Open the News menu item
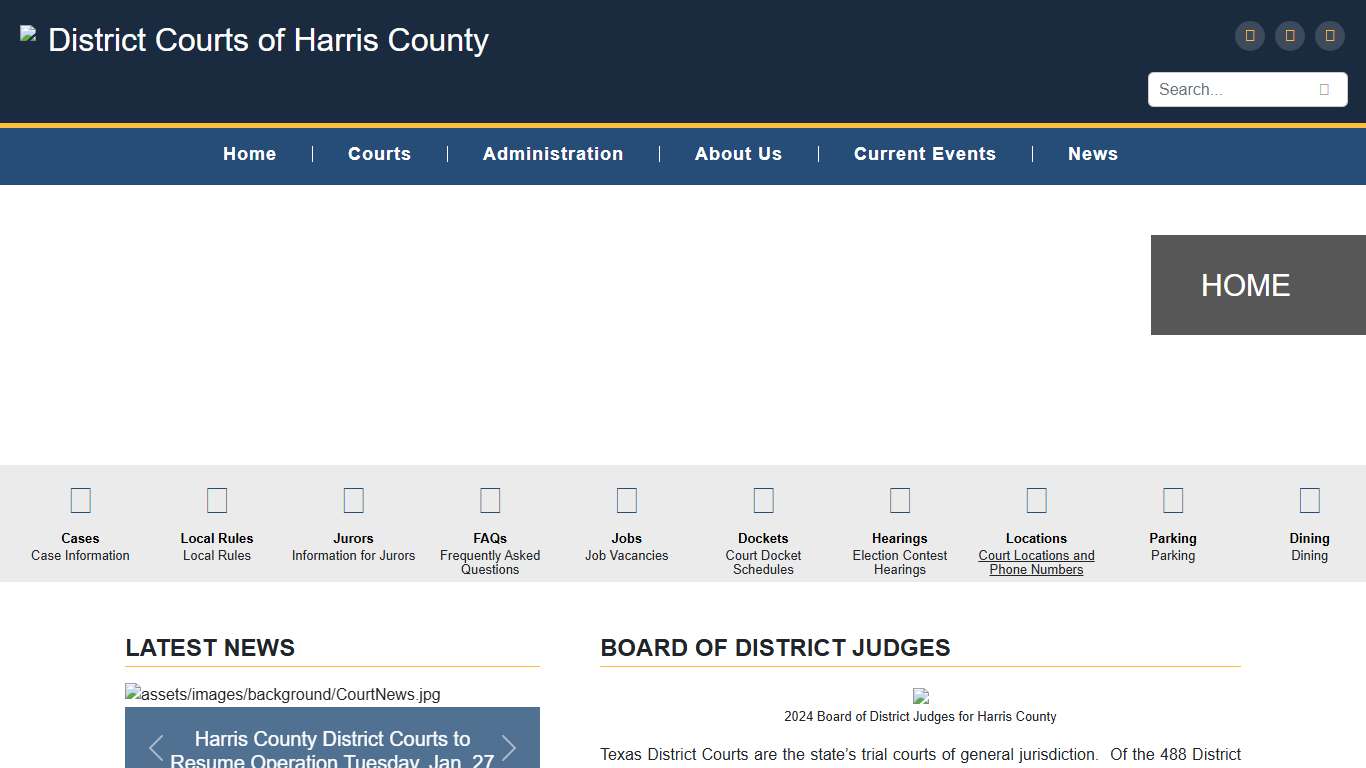1366x768 pixels. click(x=1092, y=154)
